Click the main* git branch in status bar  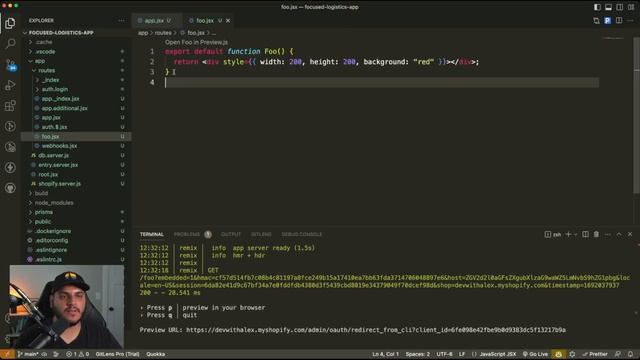28,354
